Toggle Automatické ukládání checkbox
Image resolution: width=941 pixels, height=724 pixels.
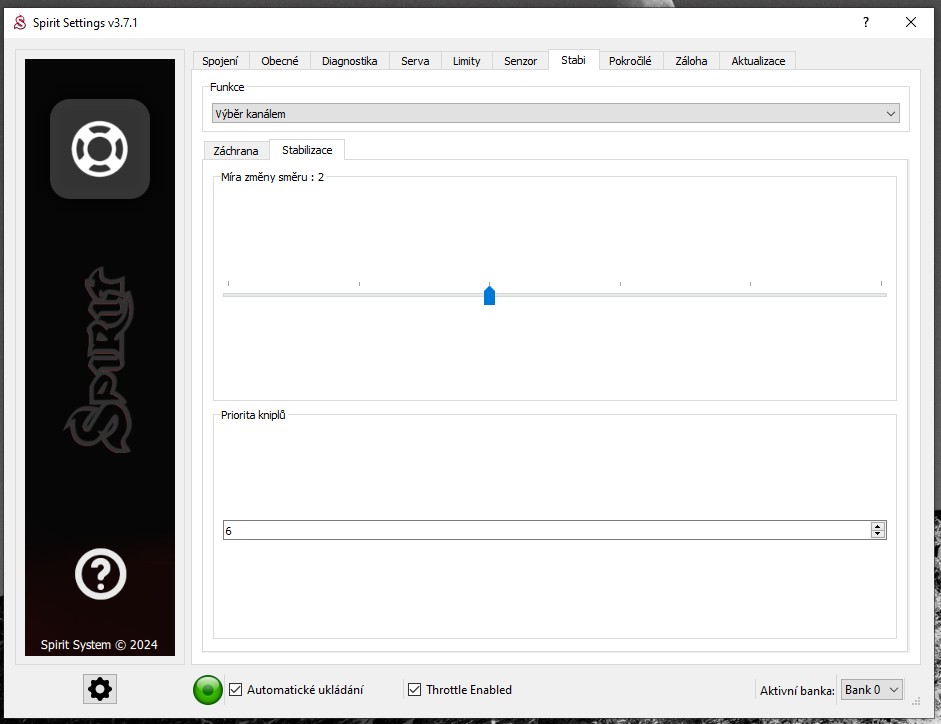click(236, 690)
